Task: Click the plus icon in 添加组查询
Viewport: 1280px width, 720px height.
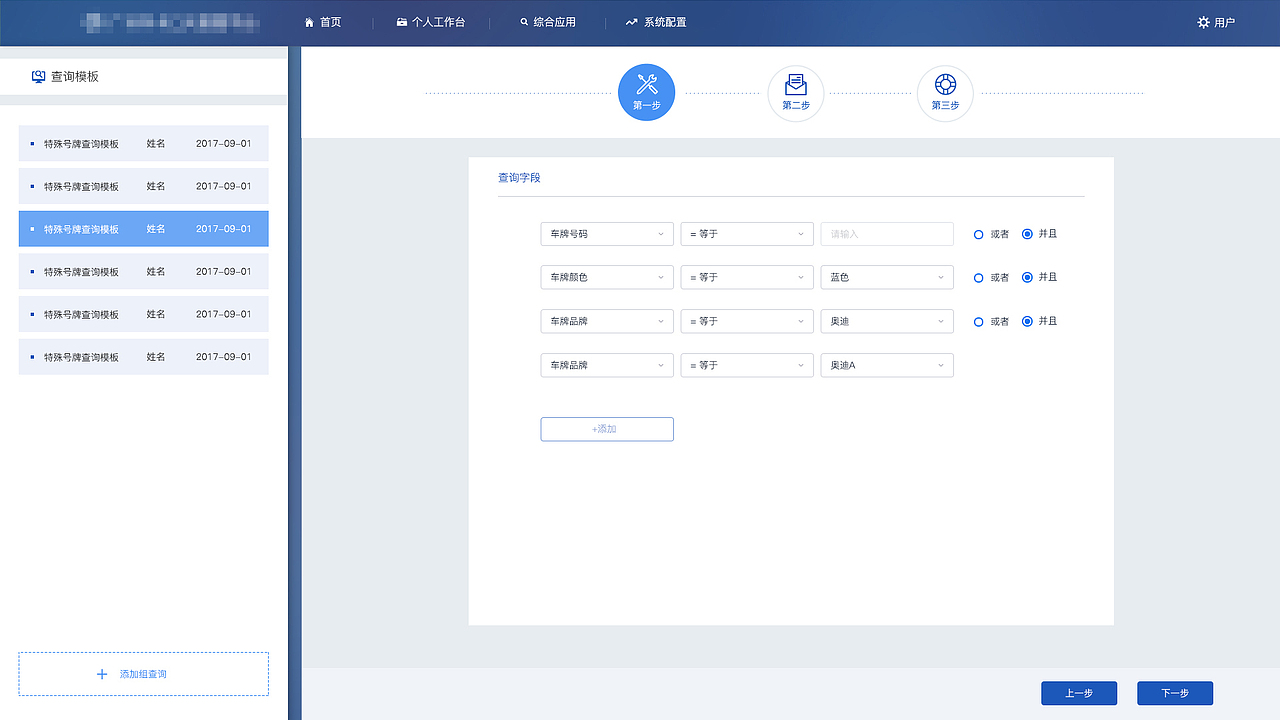Action: click(x=101, y=674)
